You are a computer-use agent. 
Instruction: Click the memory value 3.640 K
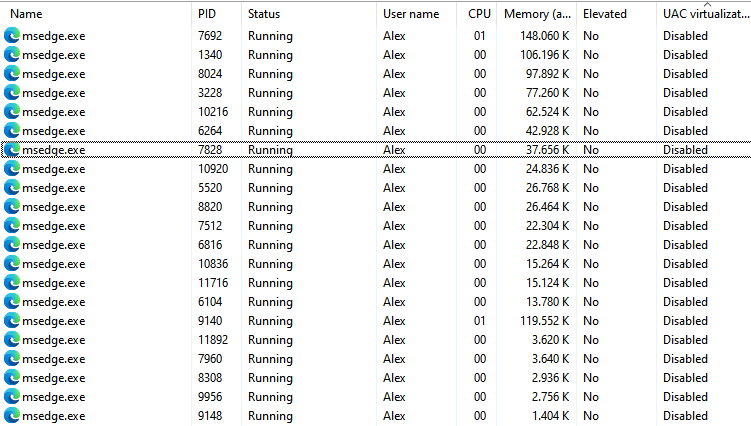pyautogui.click(x=550, y=359)
